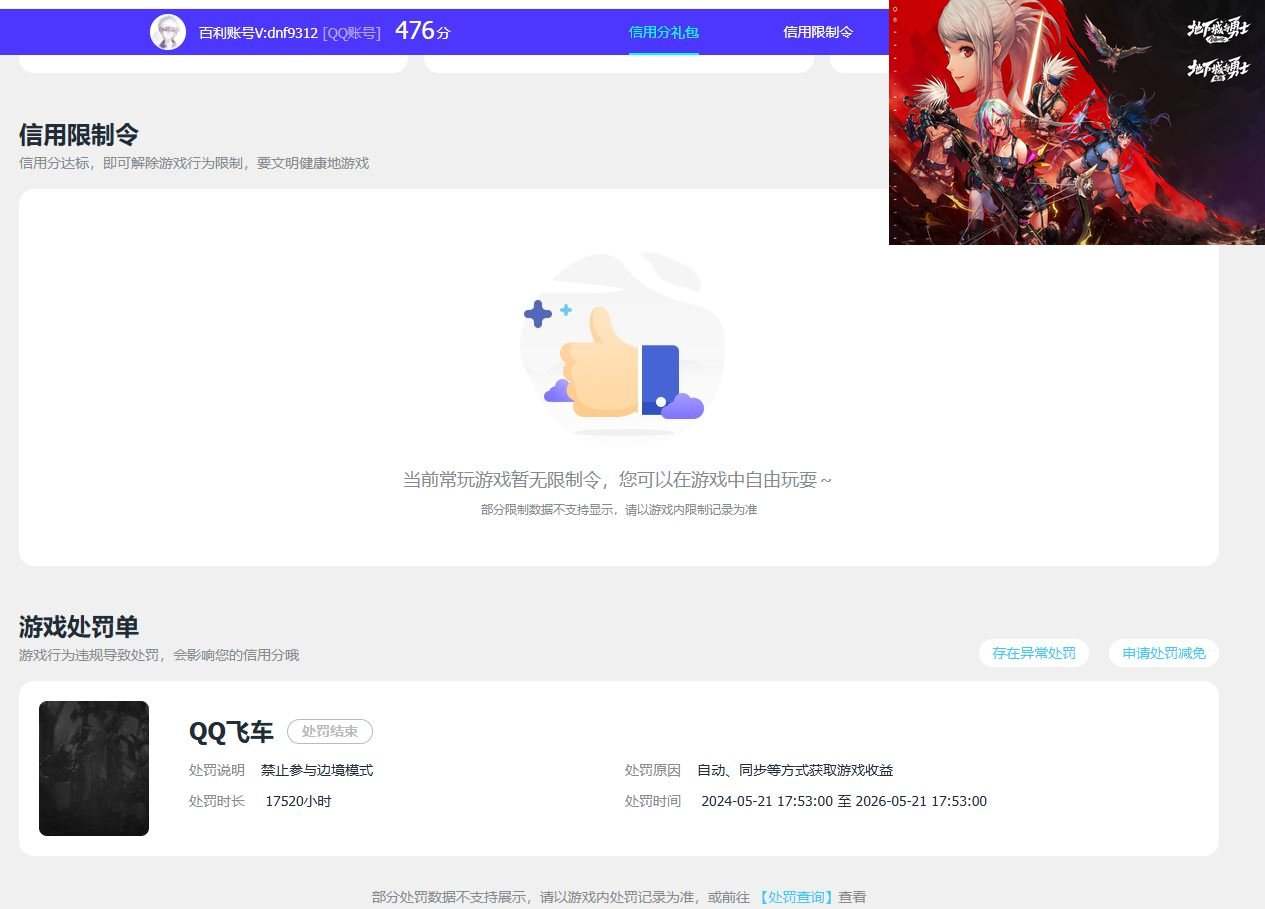Screen dimensions: 1265x909
Task: Click the 476分 credit score
Action: pyautogui.click(x=423, y=31)
